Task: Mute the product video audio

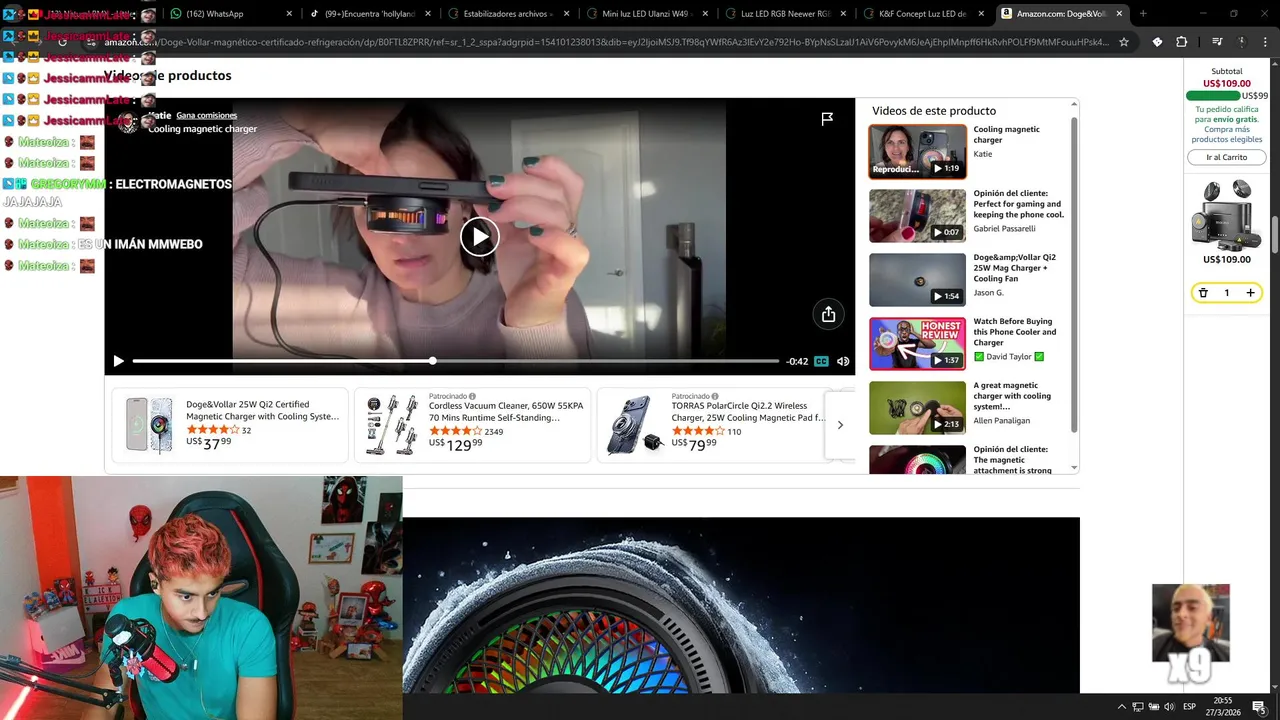Action: click(843, 361)
